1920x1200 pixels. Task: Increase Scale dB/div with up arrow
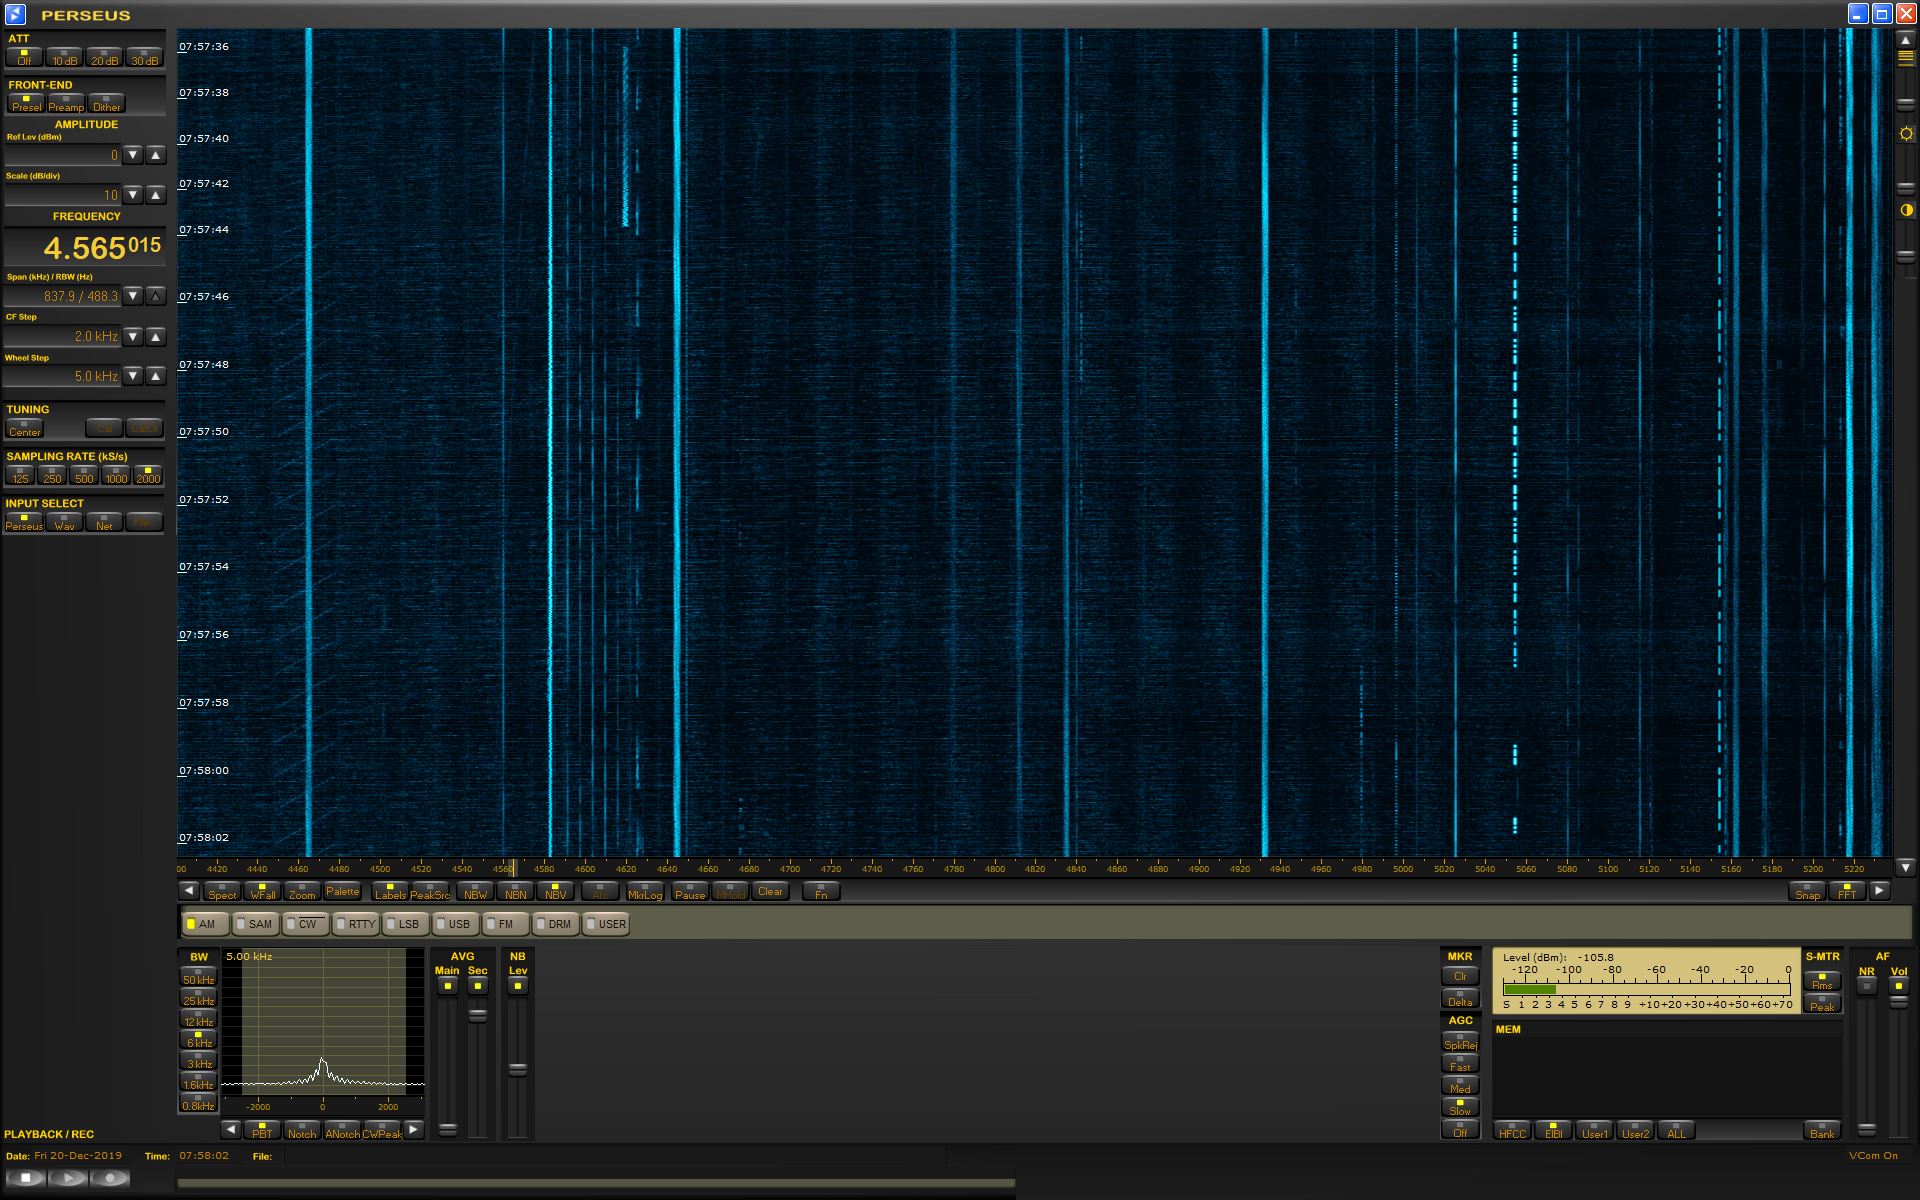(155, 195)
